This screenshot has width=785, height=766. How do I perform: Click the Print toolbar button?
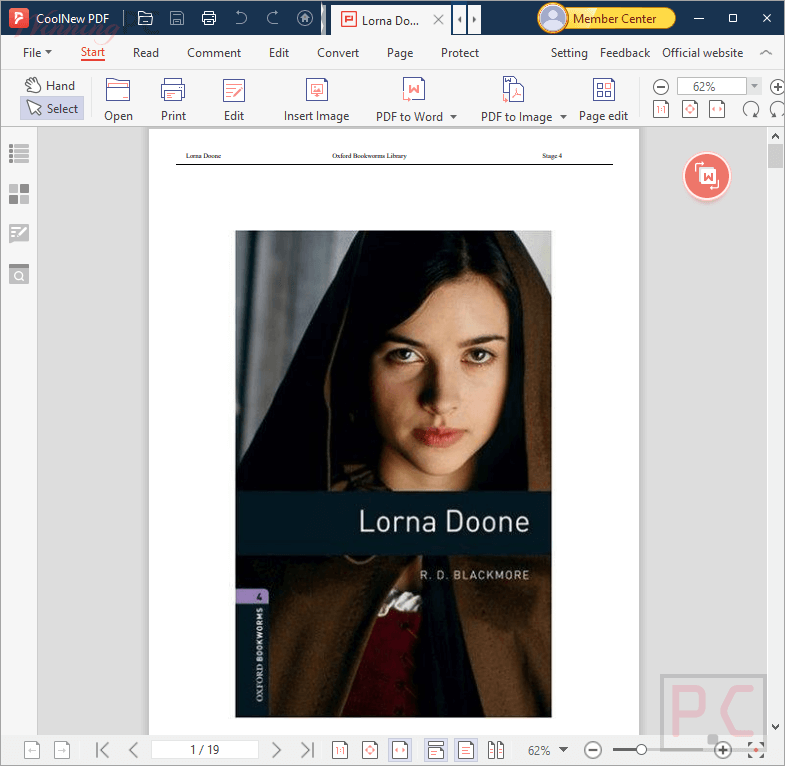[x=173, y=100]
